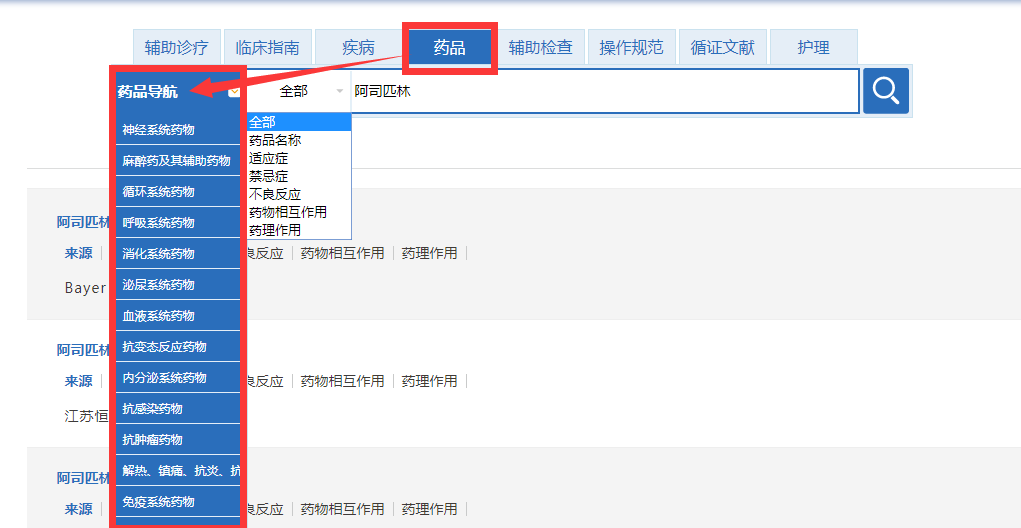Click 药理作用 in the Bayer result

coord(429,253)
